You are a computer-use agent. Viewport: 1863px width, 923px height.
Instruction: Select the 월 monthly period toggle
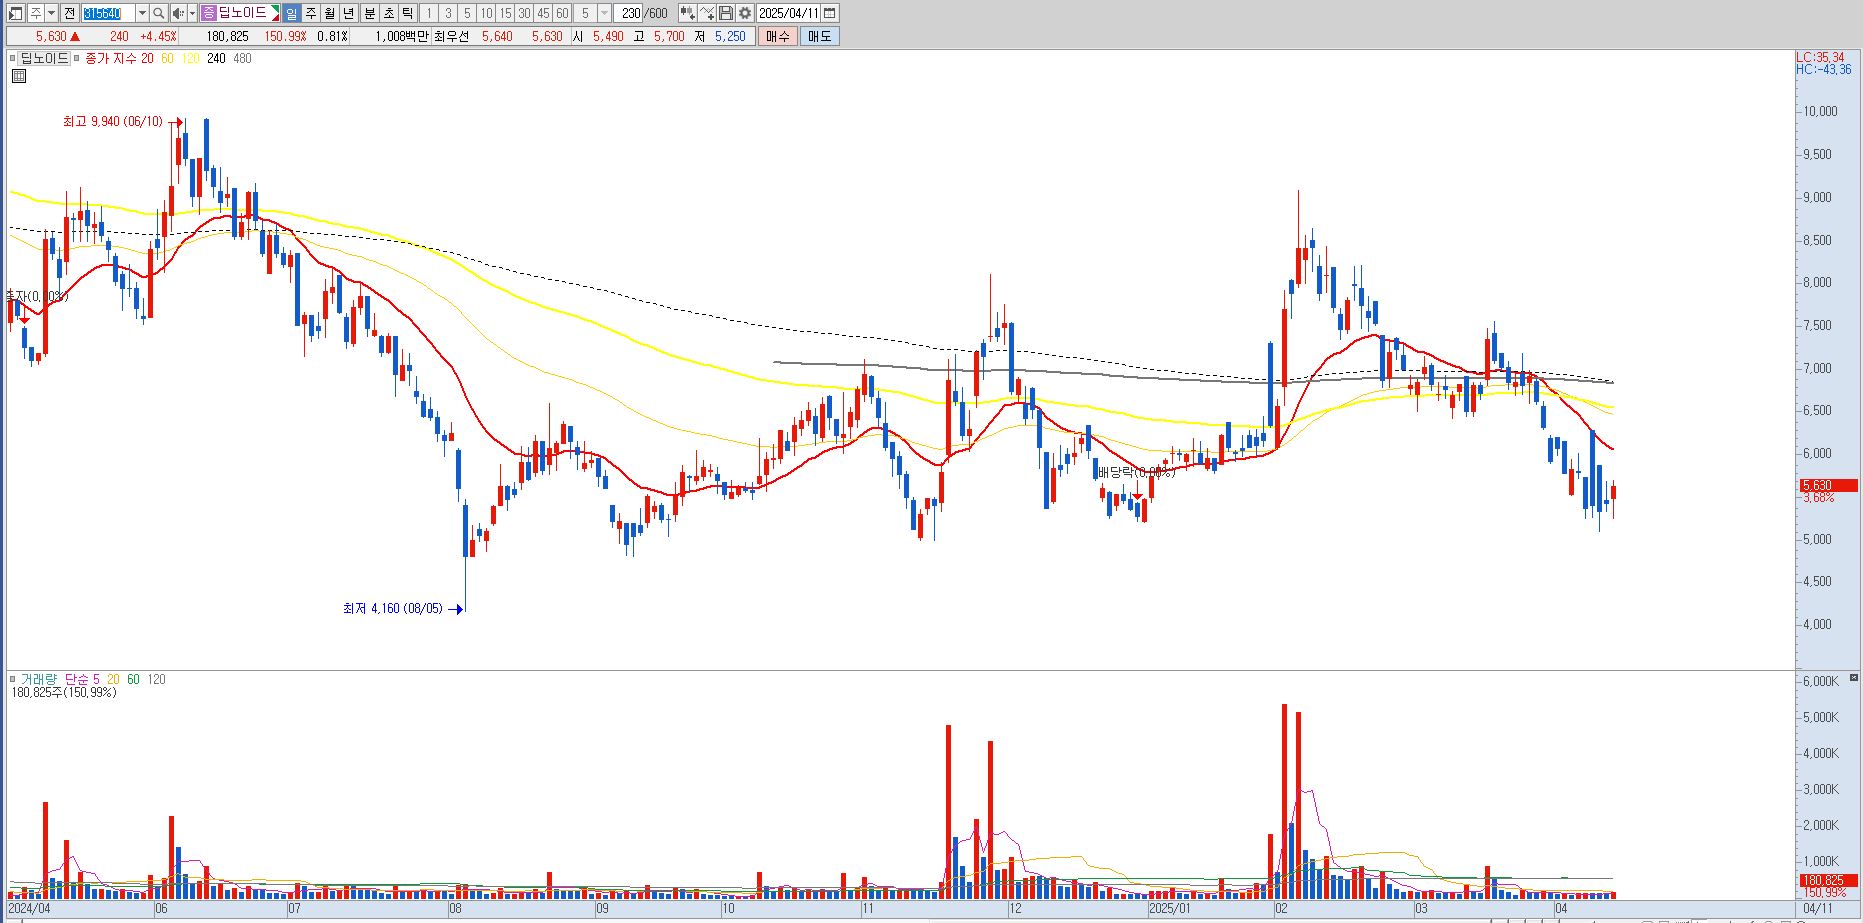coord(329,13)
